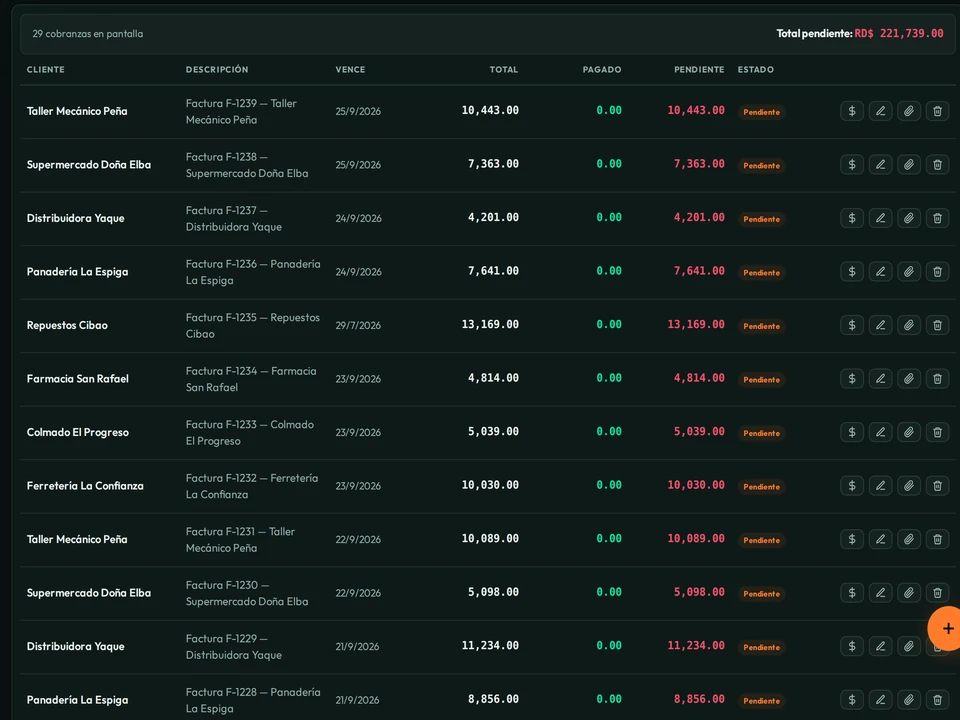Delete Factura F-1234 collection
The image size is (960, 720).
937,378
